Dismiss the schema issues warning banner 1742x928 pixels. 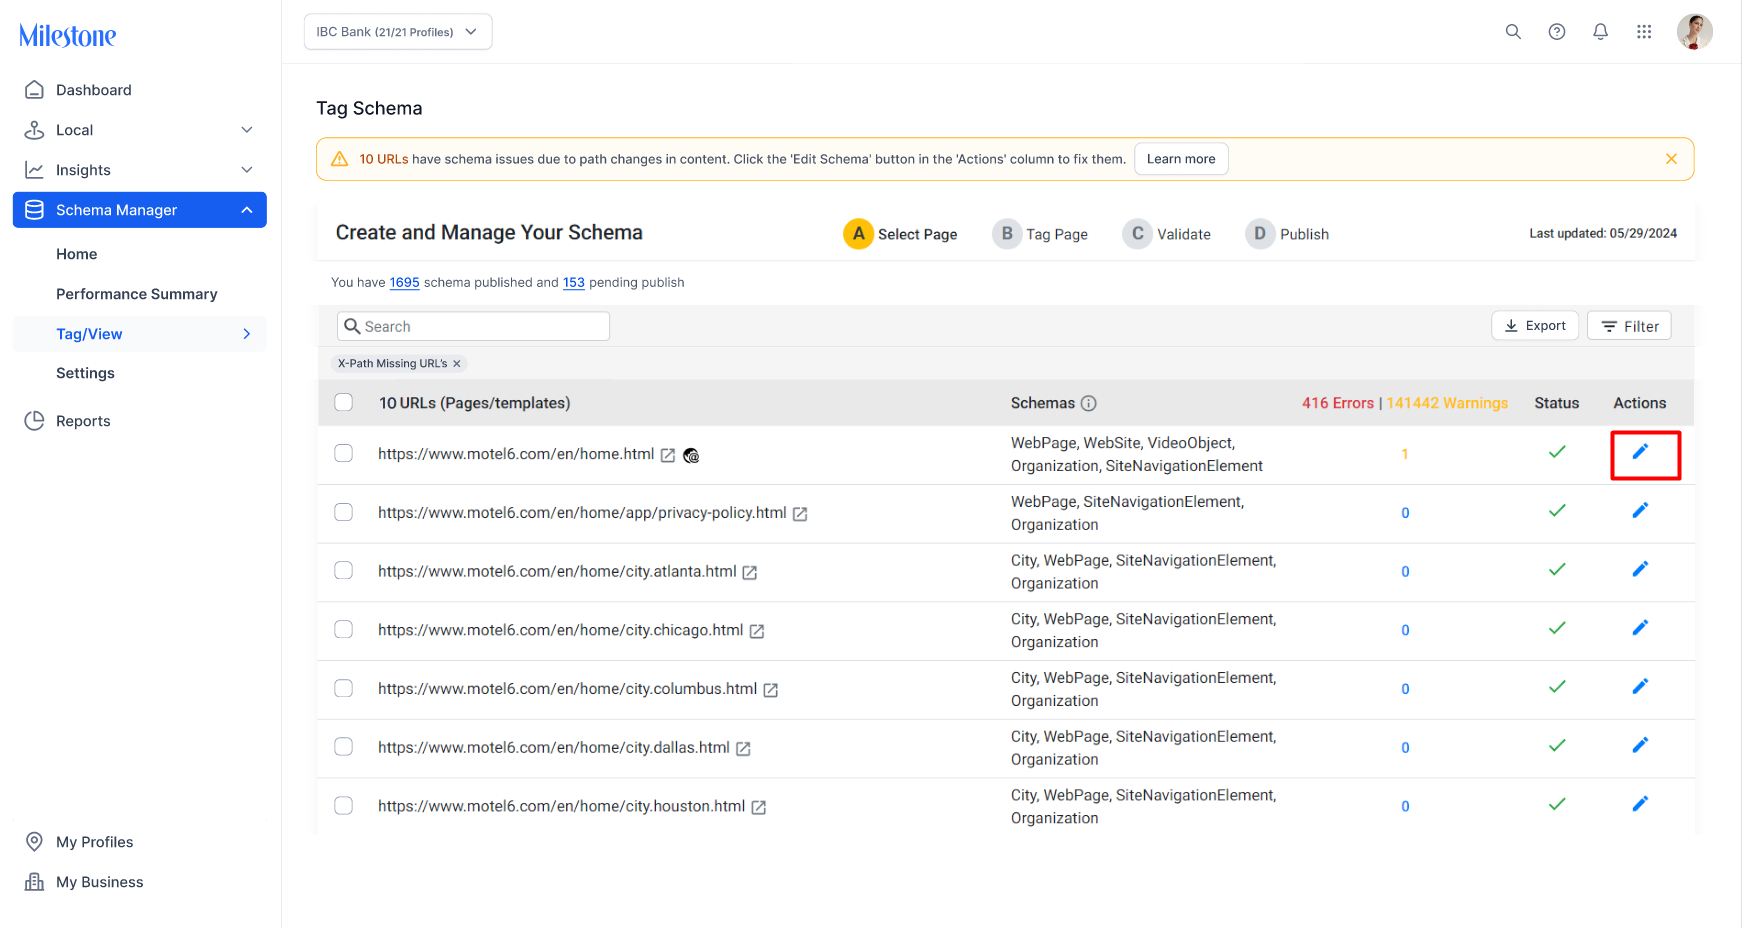click(x=1671, y=159)
